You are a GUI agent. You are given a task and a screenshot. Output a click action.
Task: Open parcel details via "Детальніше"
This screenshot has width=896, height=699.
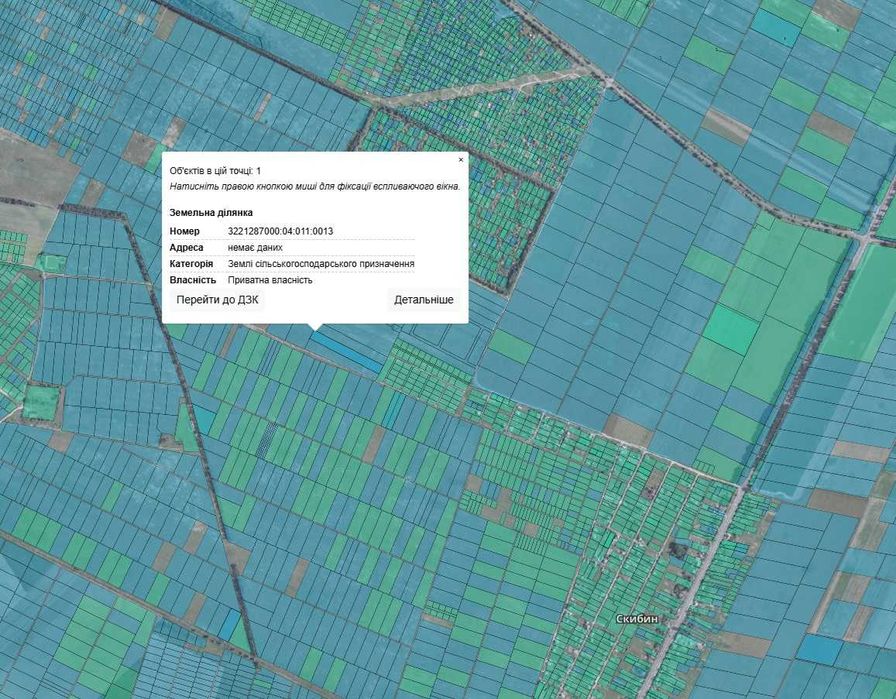click(423, 299)
